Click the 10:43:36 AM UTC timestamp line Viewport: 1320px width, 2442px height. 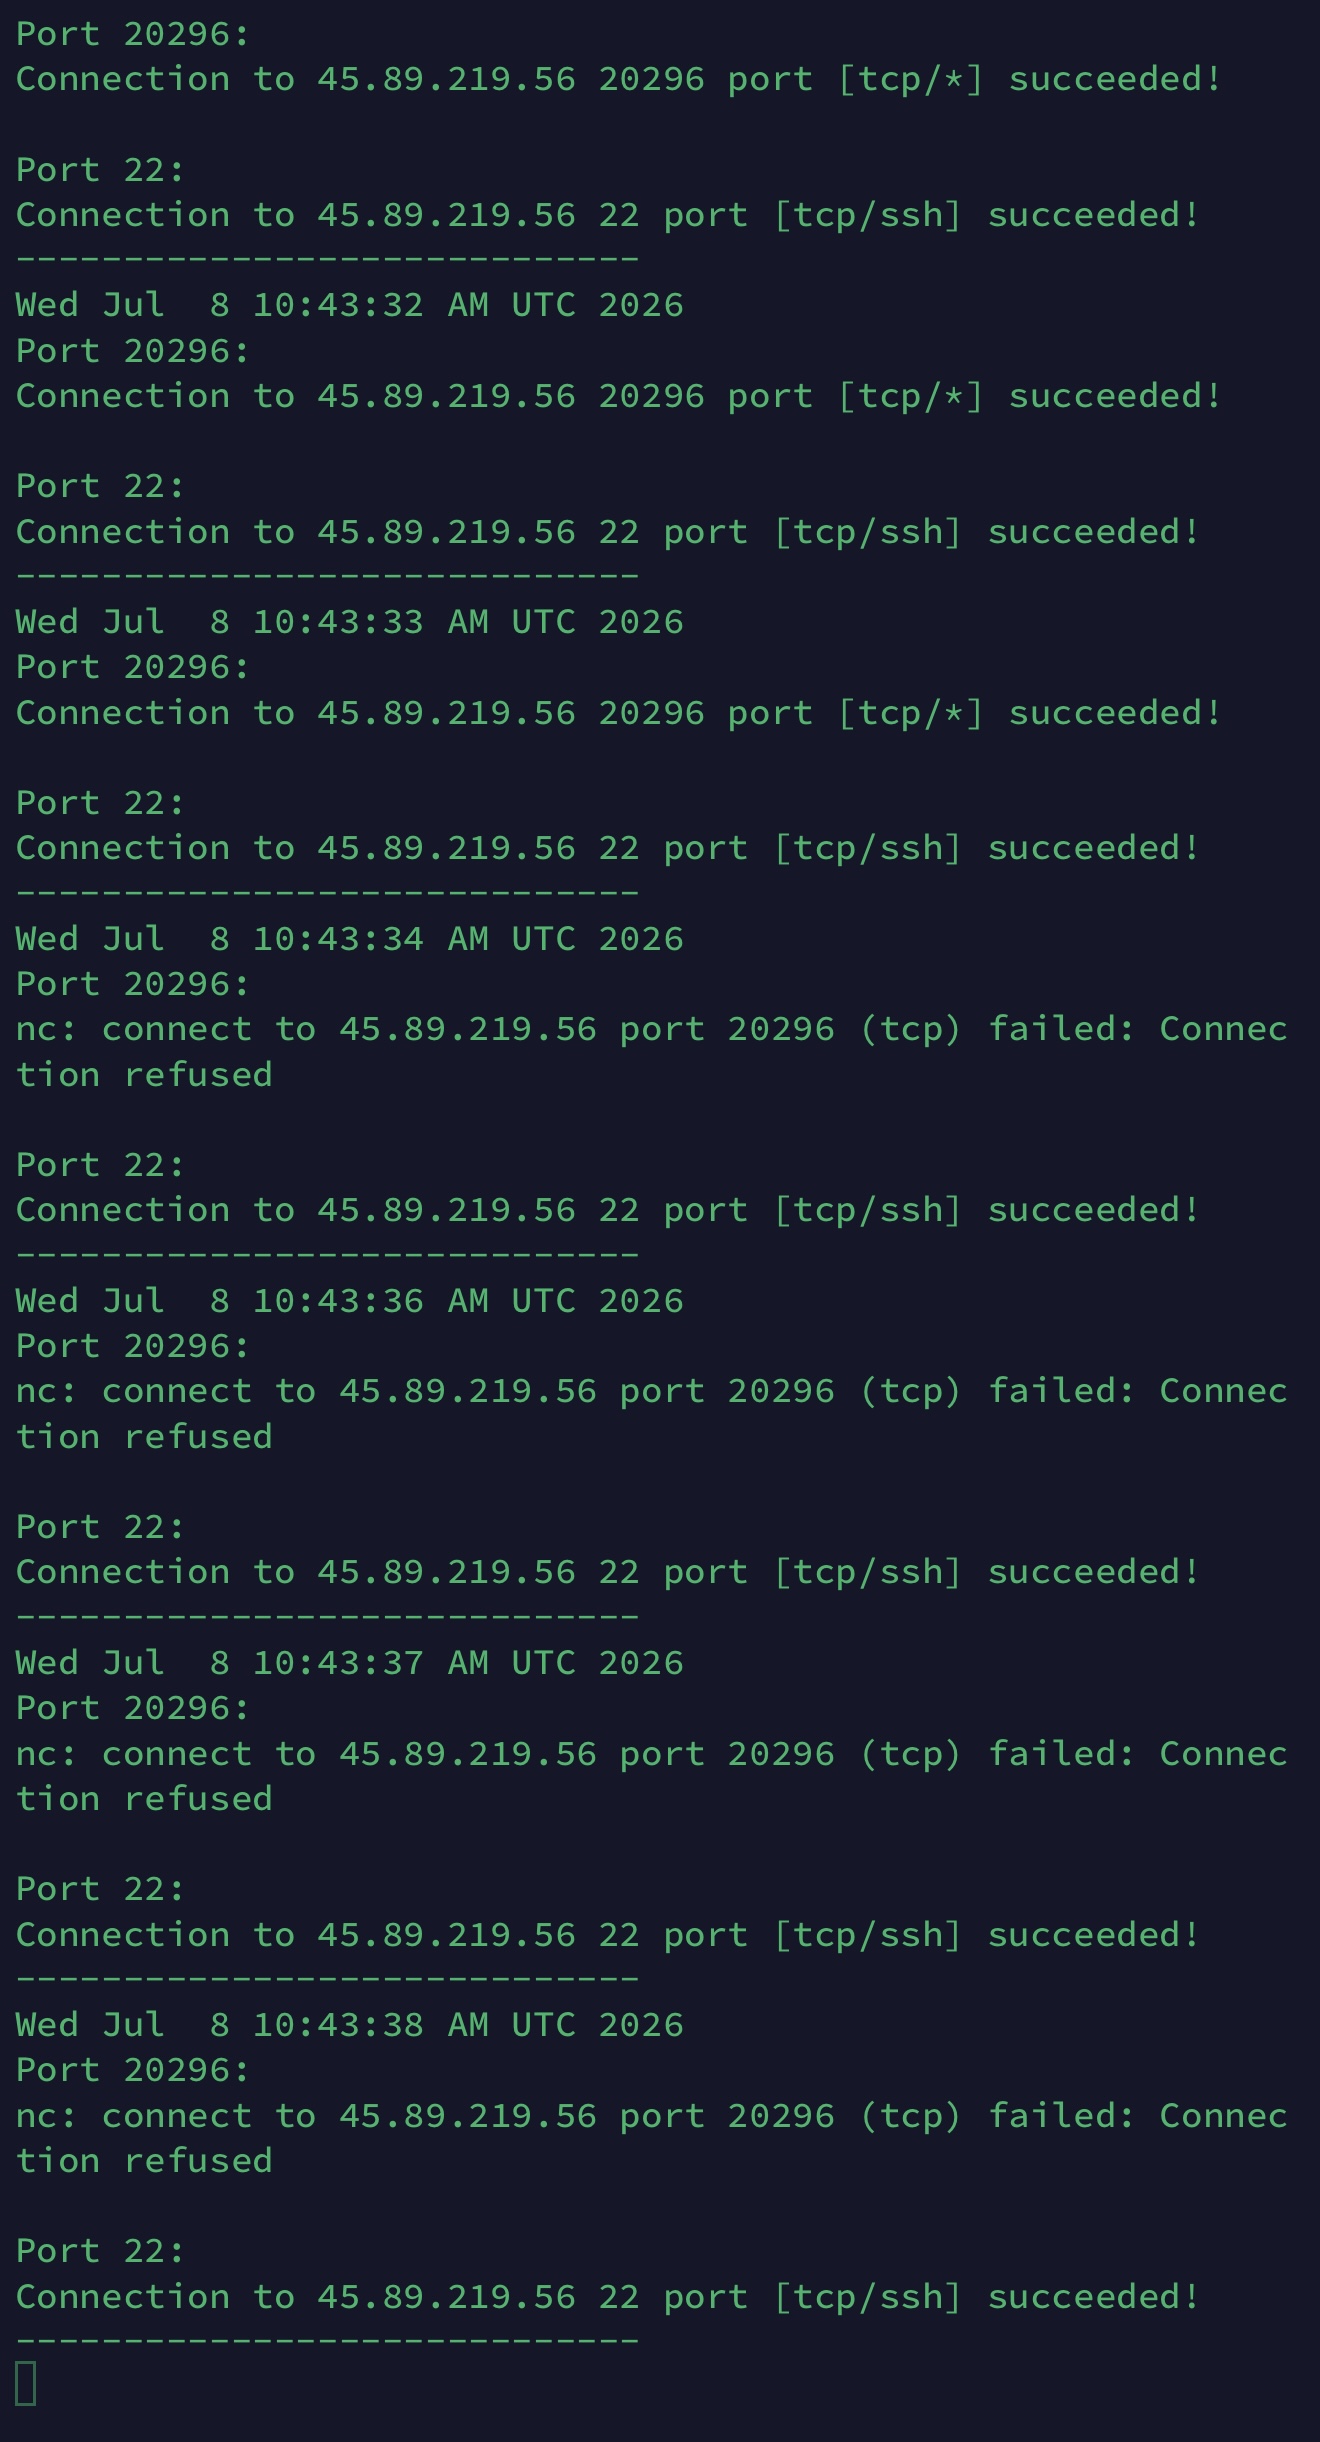(350, 1301)
